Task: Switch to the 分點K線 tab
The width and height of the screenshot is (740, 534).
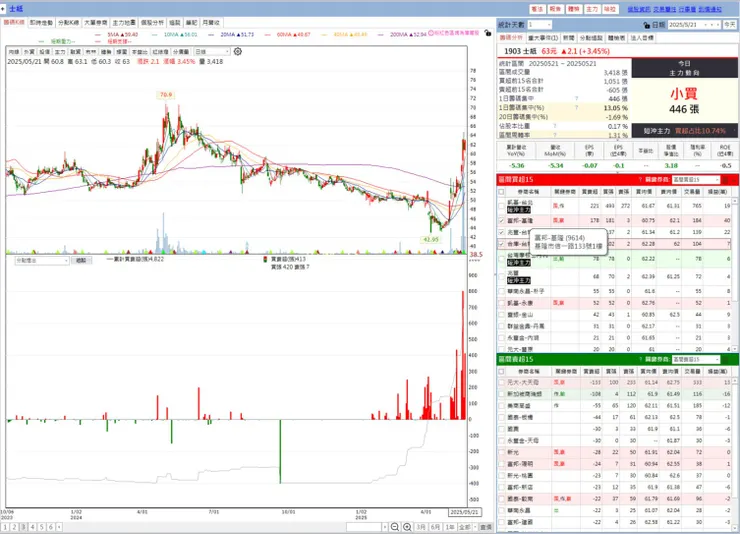Action: point(69,23)
